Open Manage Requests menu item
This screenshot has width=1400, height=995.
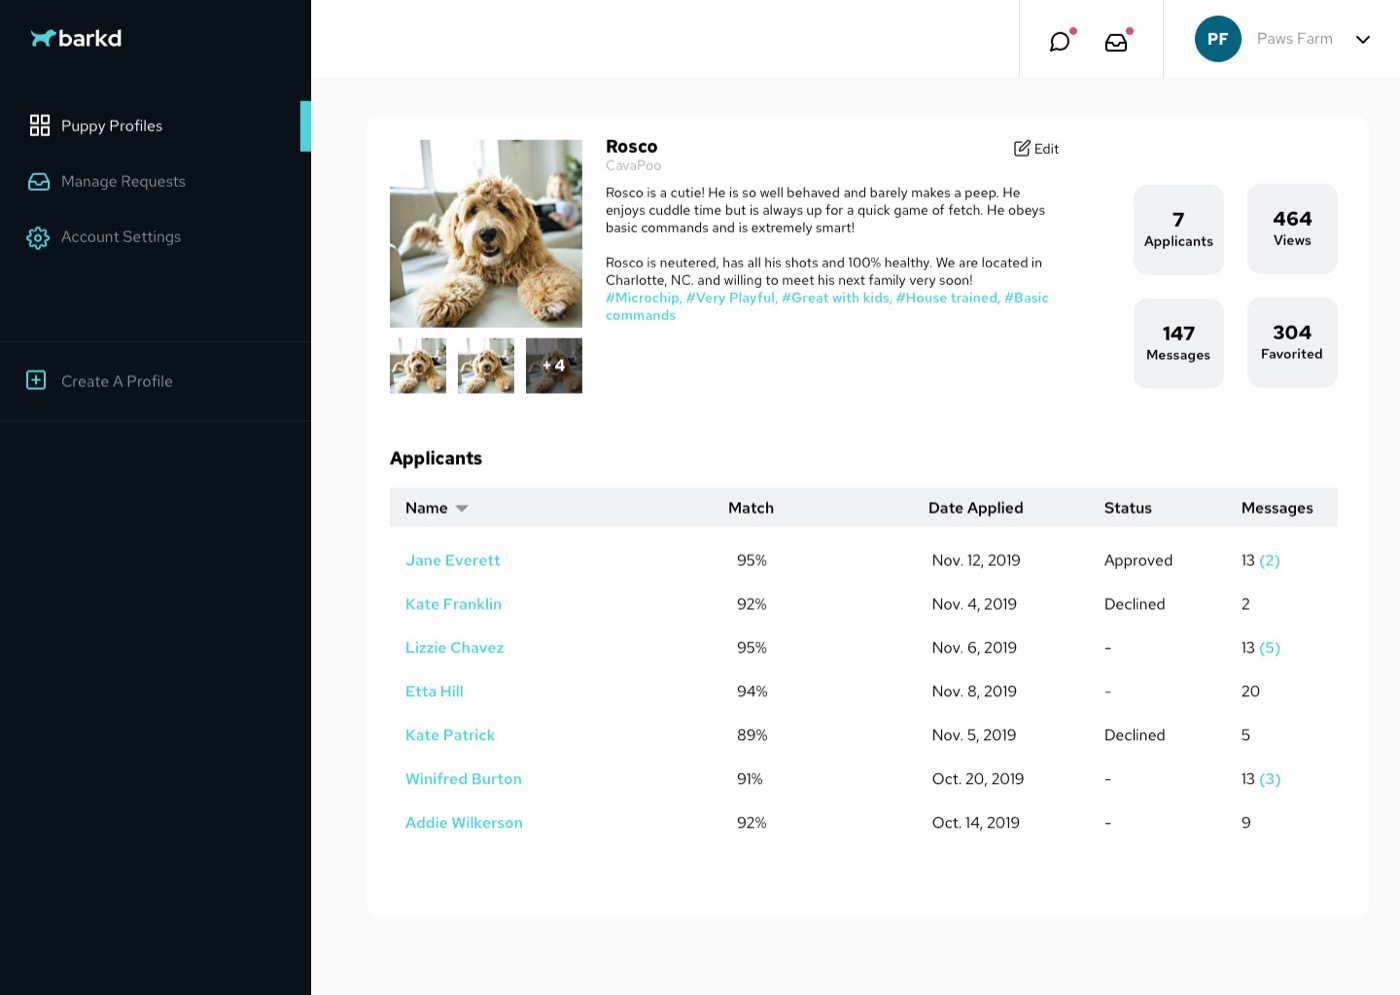click(123, 181)
